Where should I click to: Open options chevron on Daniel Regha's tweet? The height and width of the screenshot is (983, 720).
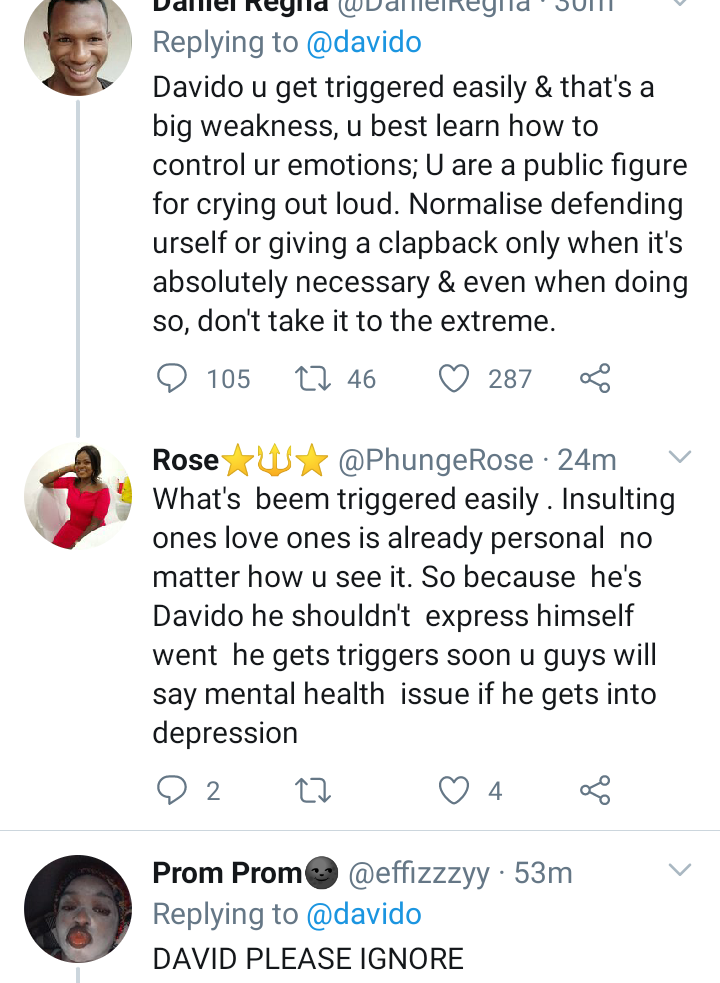(679, 5)
